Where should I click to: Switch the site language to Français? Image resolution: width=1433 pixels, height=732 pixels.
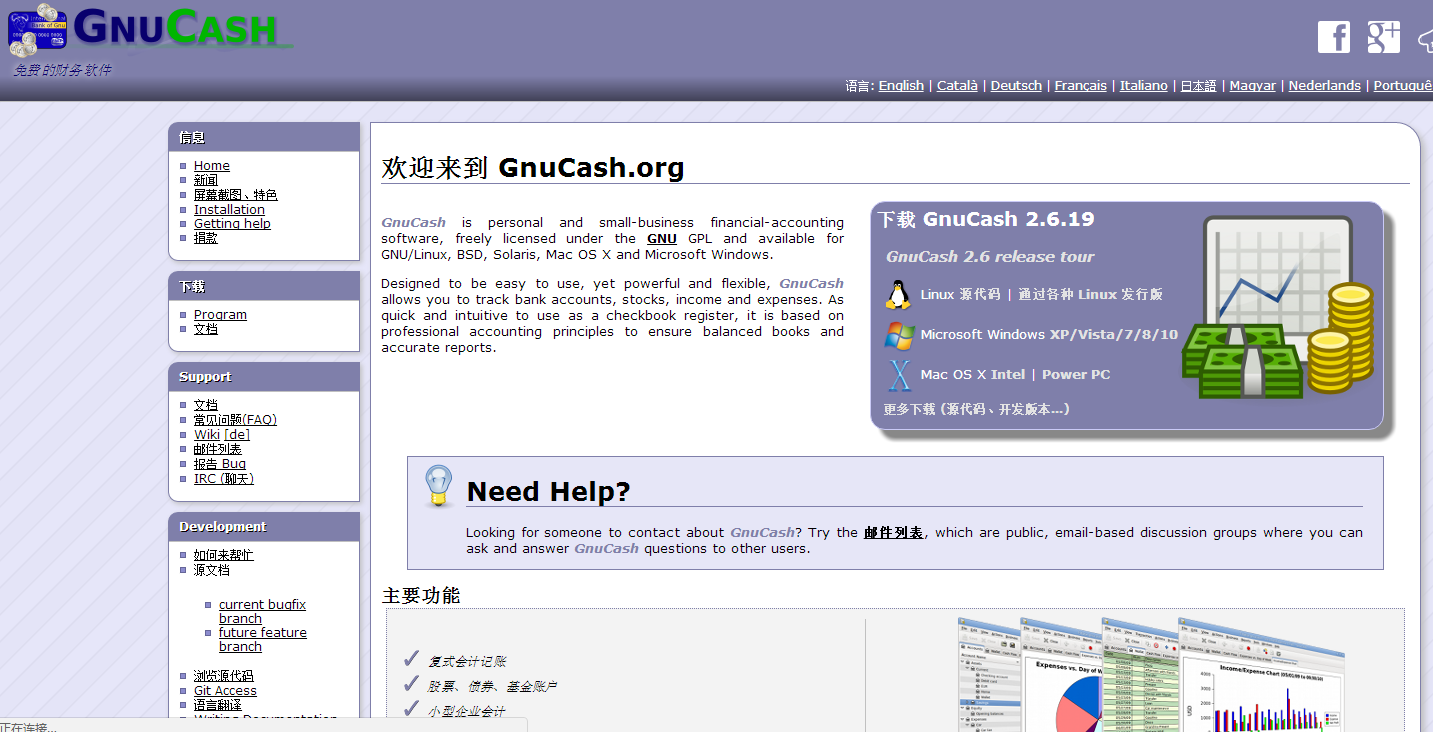click(x=1081, y=86)
